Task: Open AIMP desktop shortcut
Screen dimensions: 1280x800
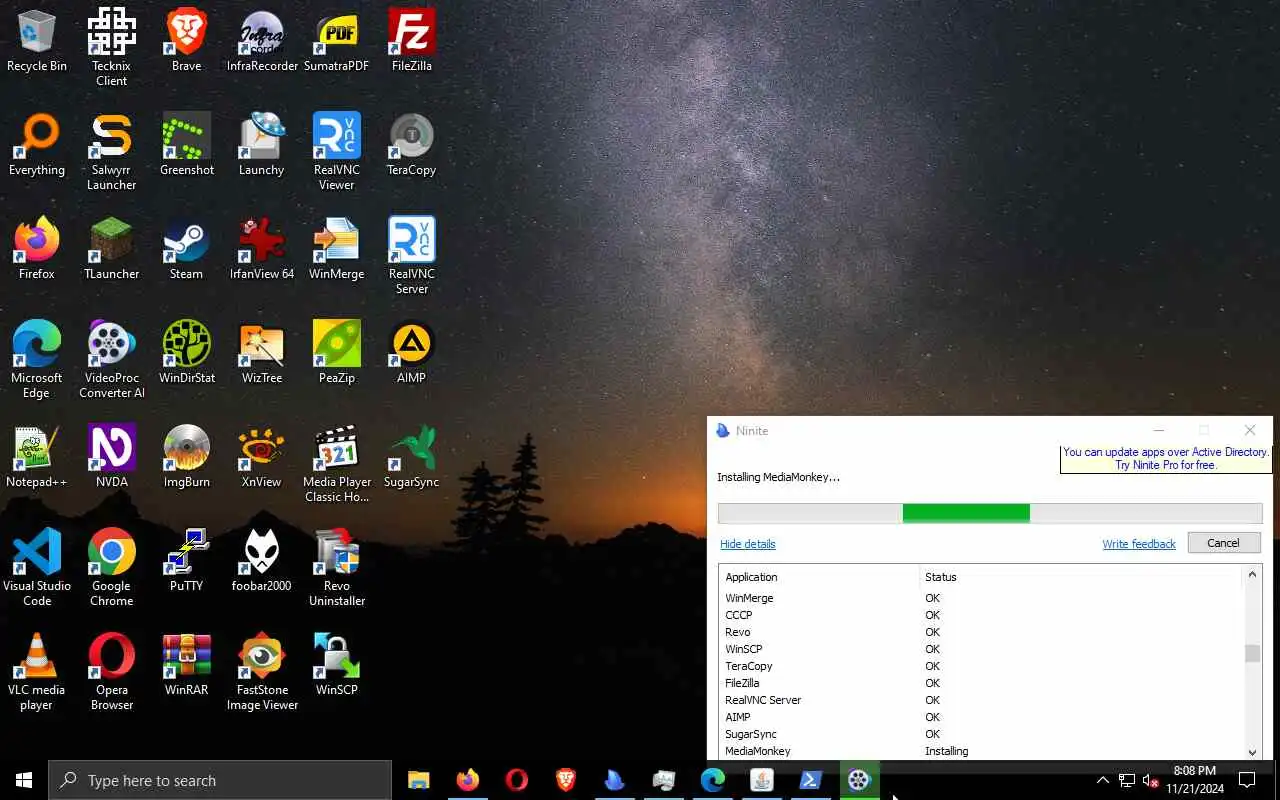Action: point(411,354)
